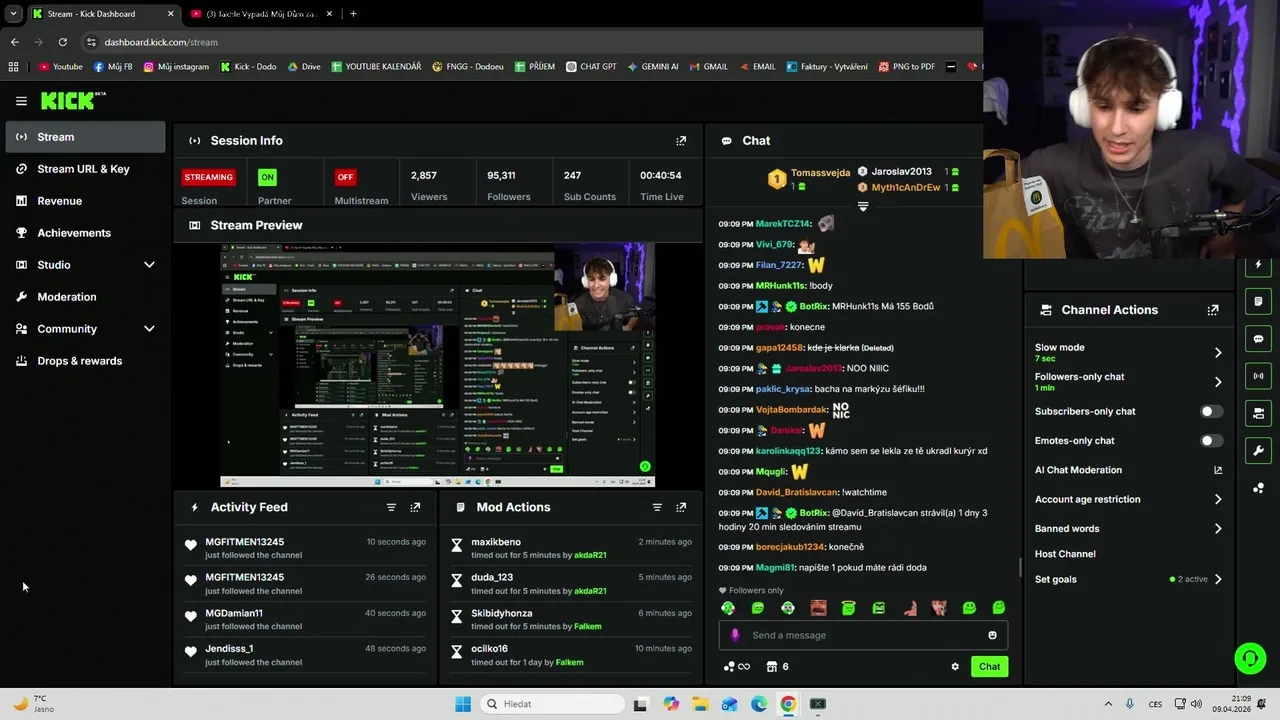
Task: Collapse the chat leaderboard arrow
Action: pos(863,207)
